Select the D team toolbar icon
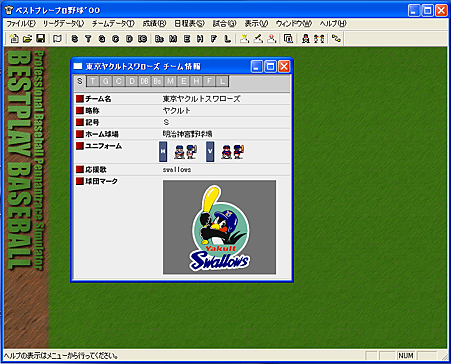This screenshot has height=364, width=451. pyautogui.click(x=129, y=39)
